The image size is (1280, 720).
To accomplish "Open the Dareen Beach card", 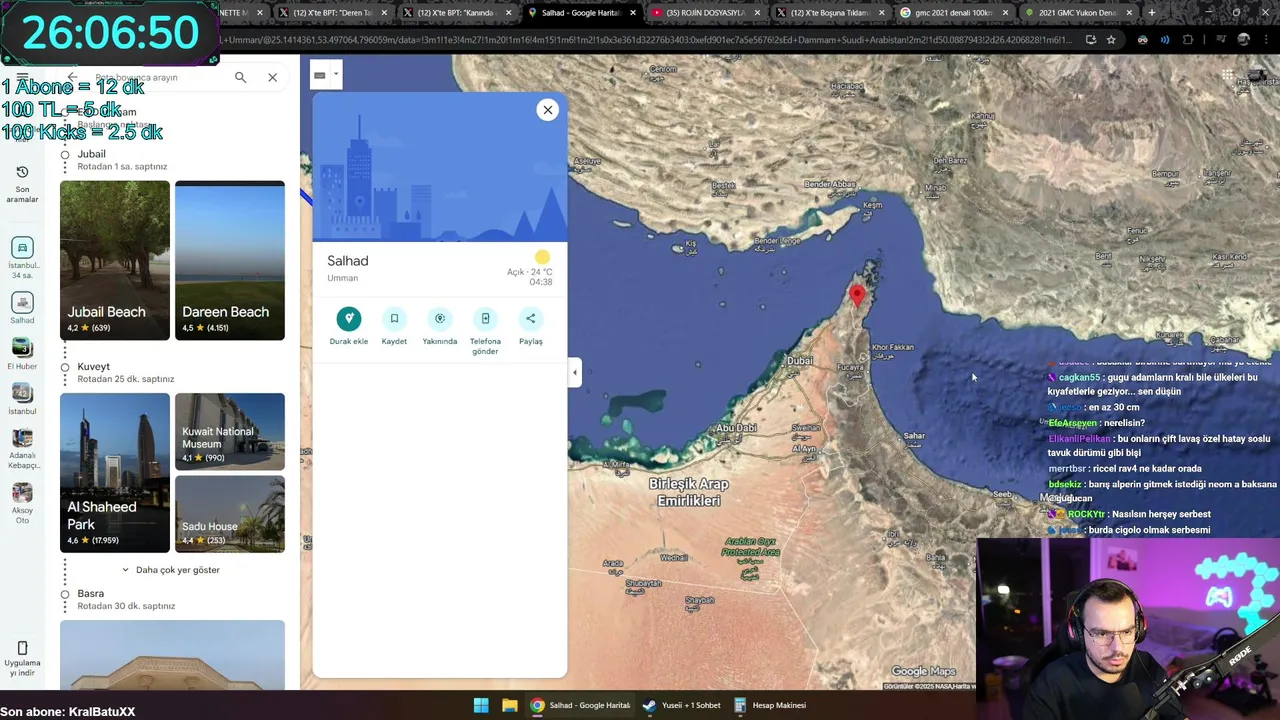I will pyautogui.click(x=230, y=261).
